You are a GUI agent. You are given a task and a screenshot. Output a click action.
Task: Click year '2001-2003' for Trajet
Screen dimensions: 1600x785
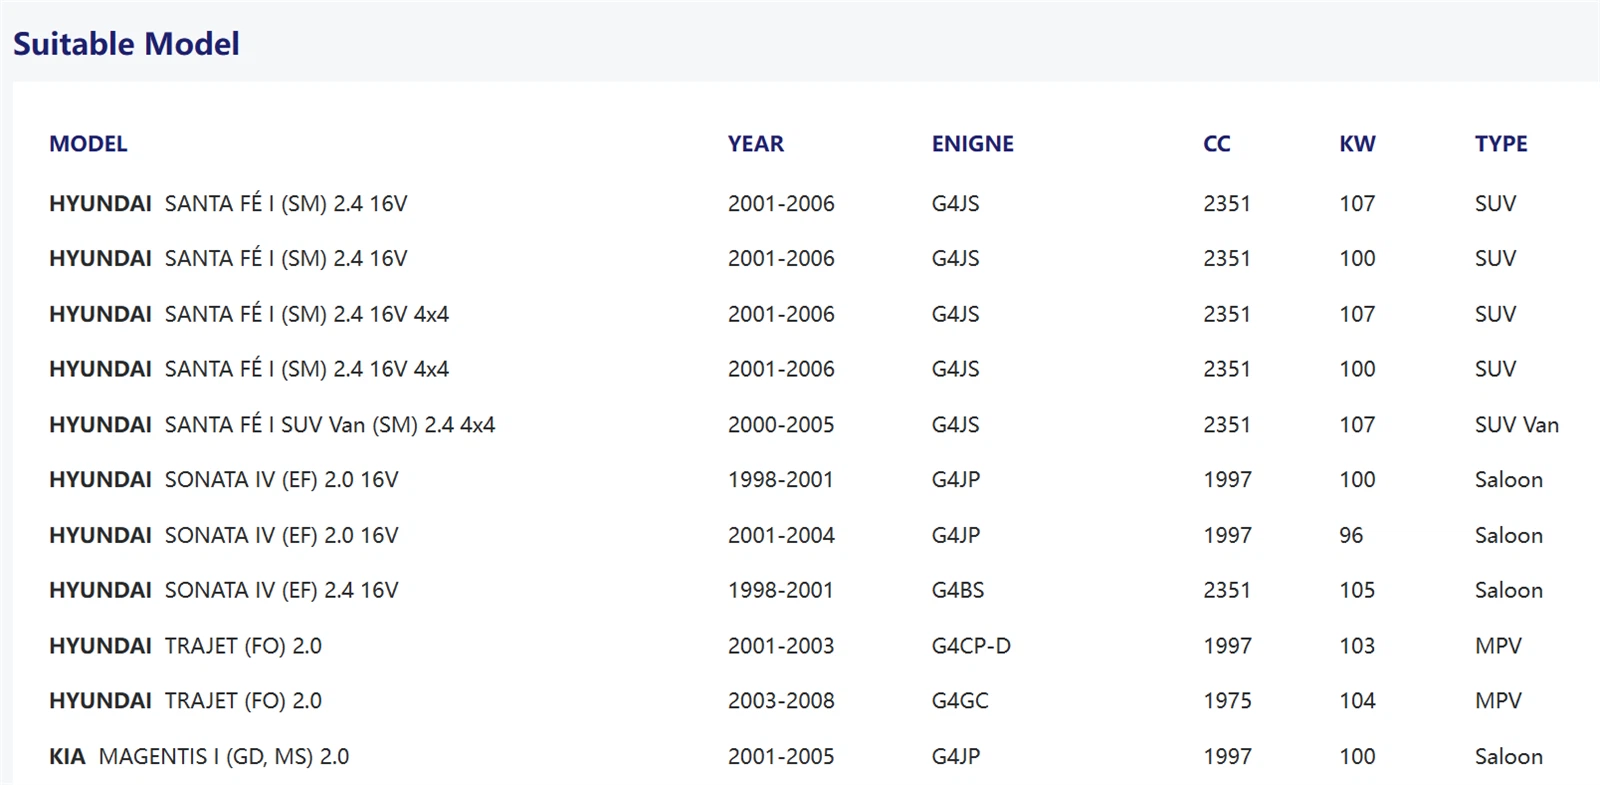[x=781, y=646]
